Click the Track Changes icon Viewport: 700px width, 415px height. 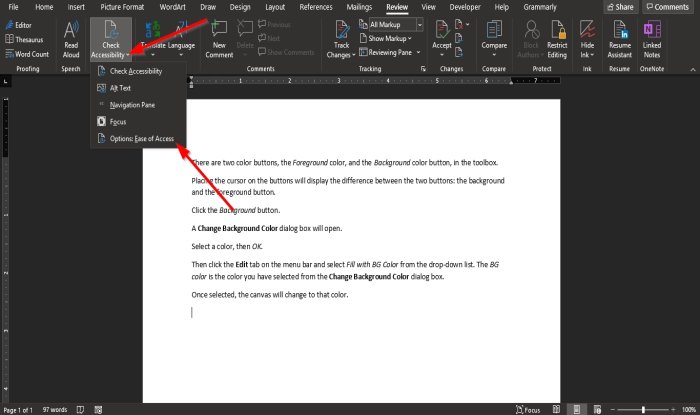(x=342, y=29)
